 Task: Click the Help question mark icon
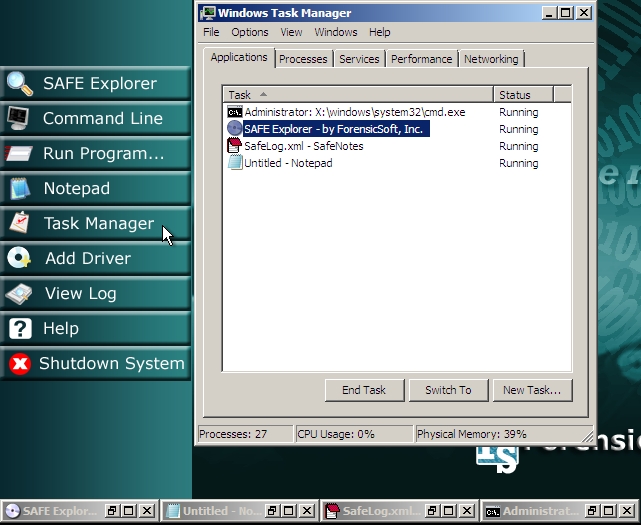tap(20, 328)
